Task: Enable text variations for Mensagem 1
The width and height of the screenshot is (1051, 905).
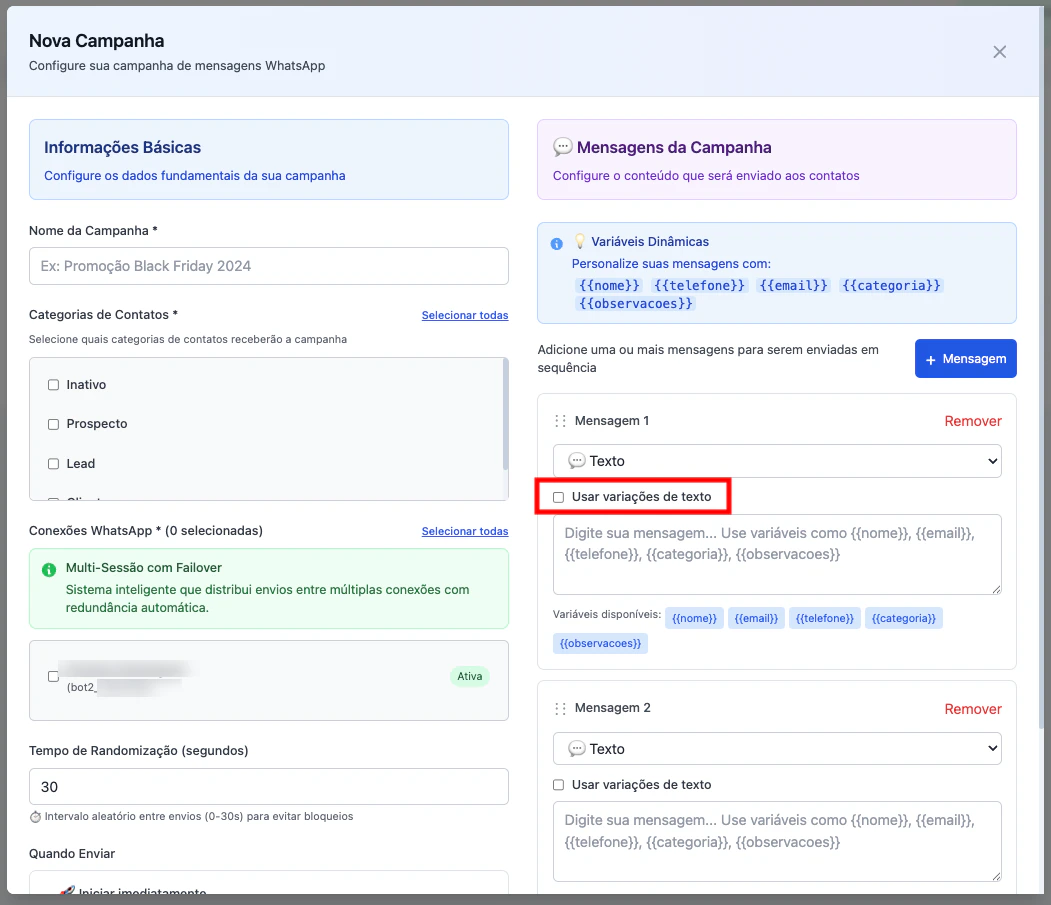Action: (x=558, y=497)
